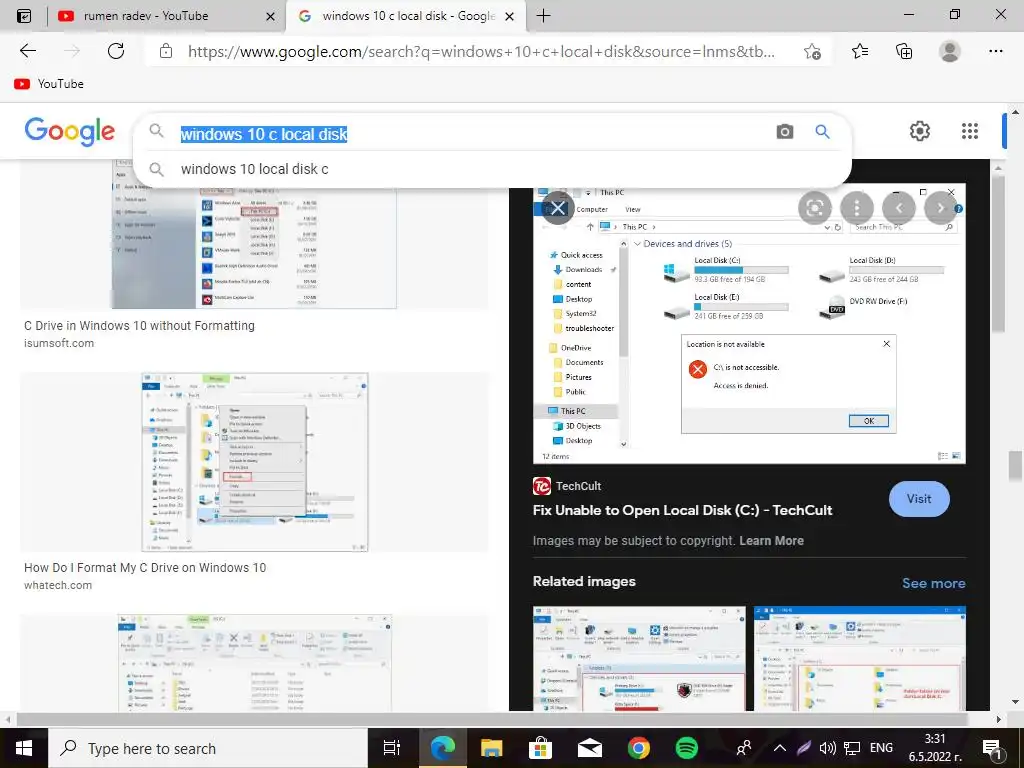1024x768 pixels.
Task: Open the Windows Start menu
Action: [24, 748]
